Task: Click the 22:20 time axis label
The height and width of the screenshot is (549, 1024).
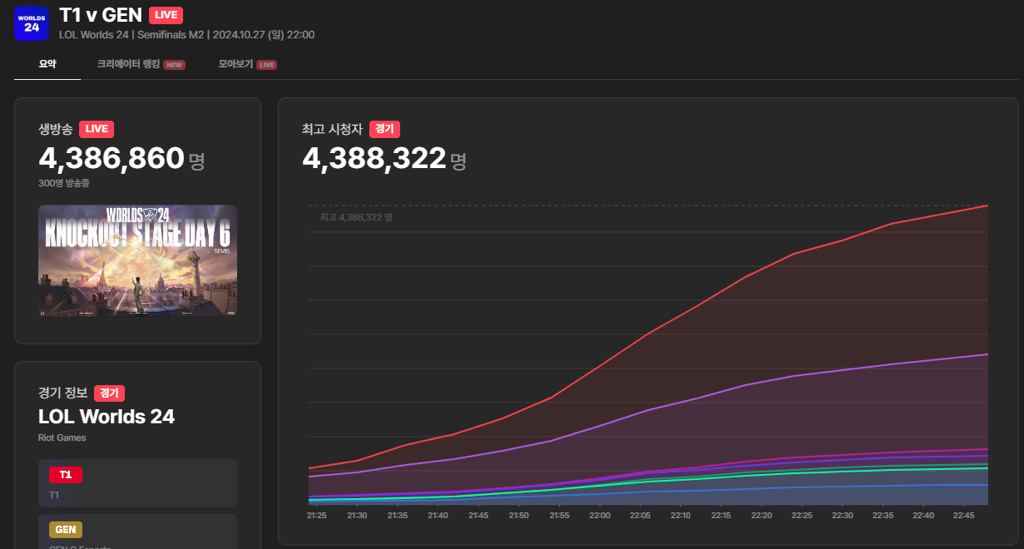Action: pos(761,516)
